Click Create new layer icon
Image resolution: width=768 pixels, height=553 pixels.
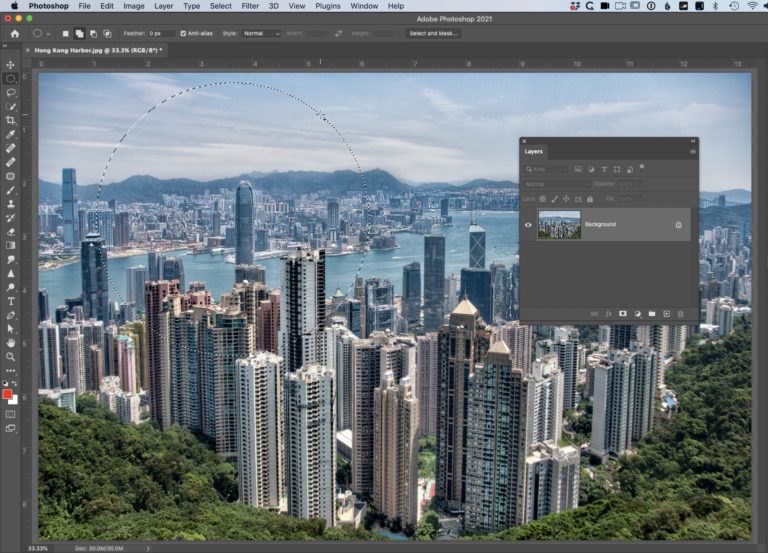(667, 313)
